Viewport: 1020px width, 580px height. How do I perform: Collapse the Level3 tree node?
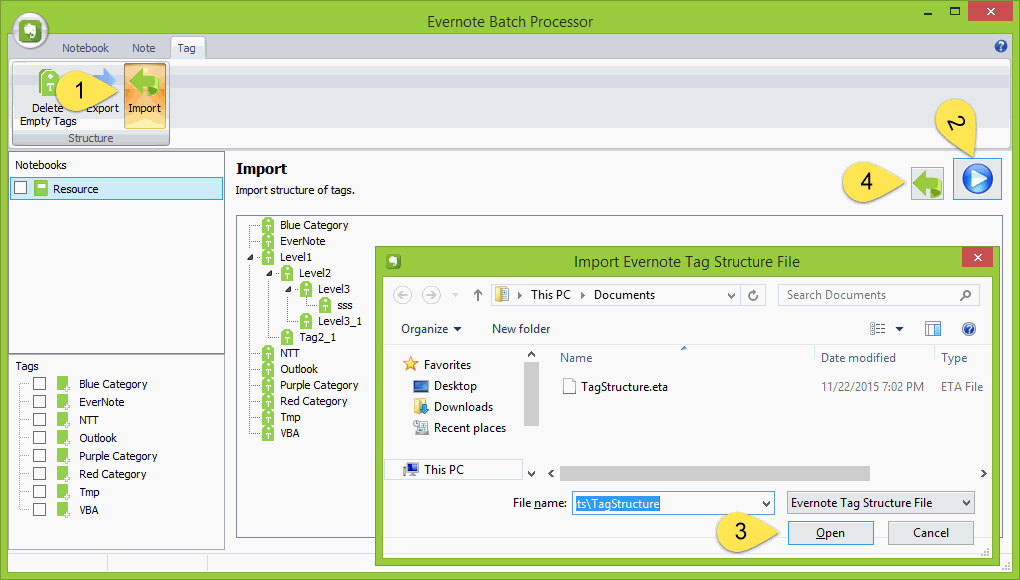[x=288, y=289]
